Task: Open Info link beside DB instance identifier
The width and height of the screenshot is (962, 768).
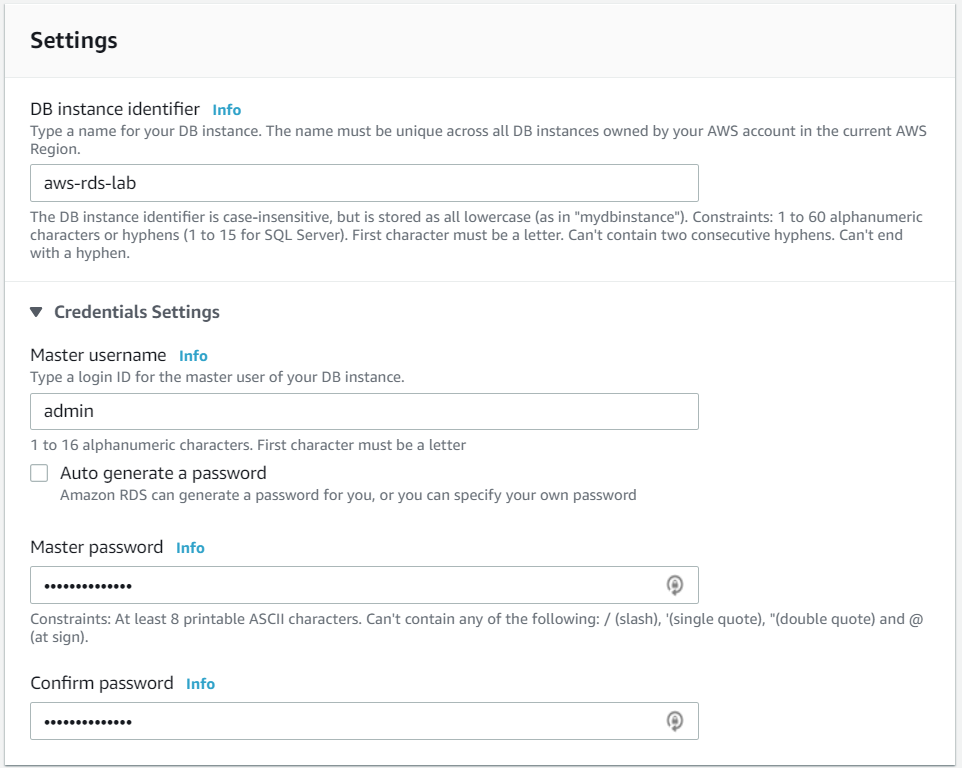Action: tap(226, 110)
